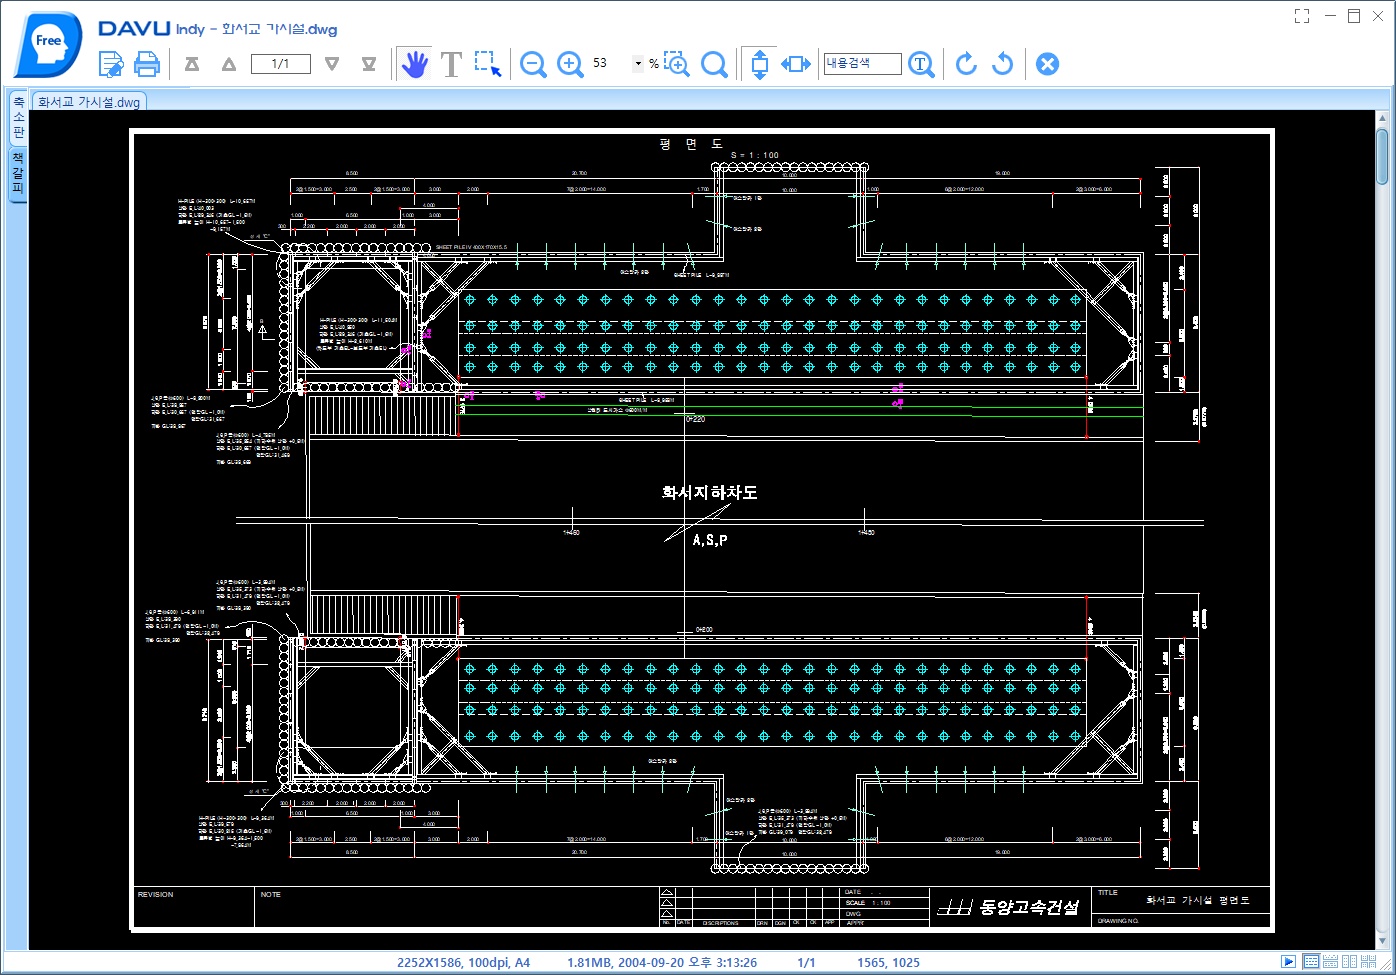Click the slideshow play button
The width and height of the screenshot is (1396, 975).
[1290, 962]
